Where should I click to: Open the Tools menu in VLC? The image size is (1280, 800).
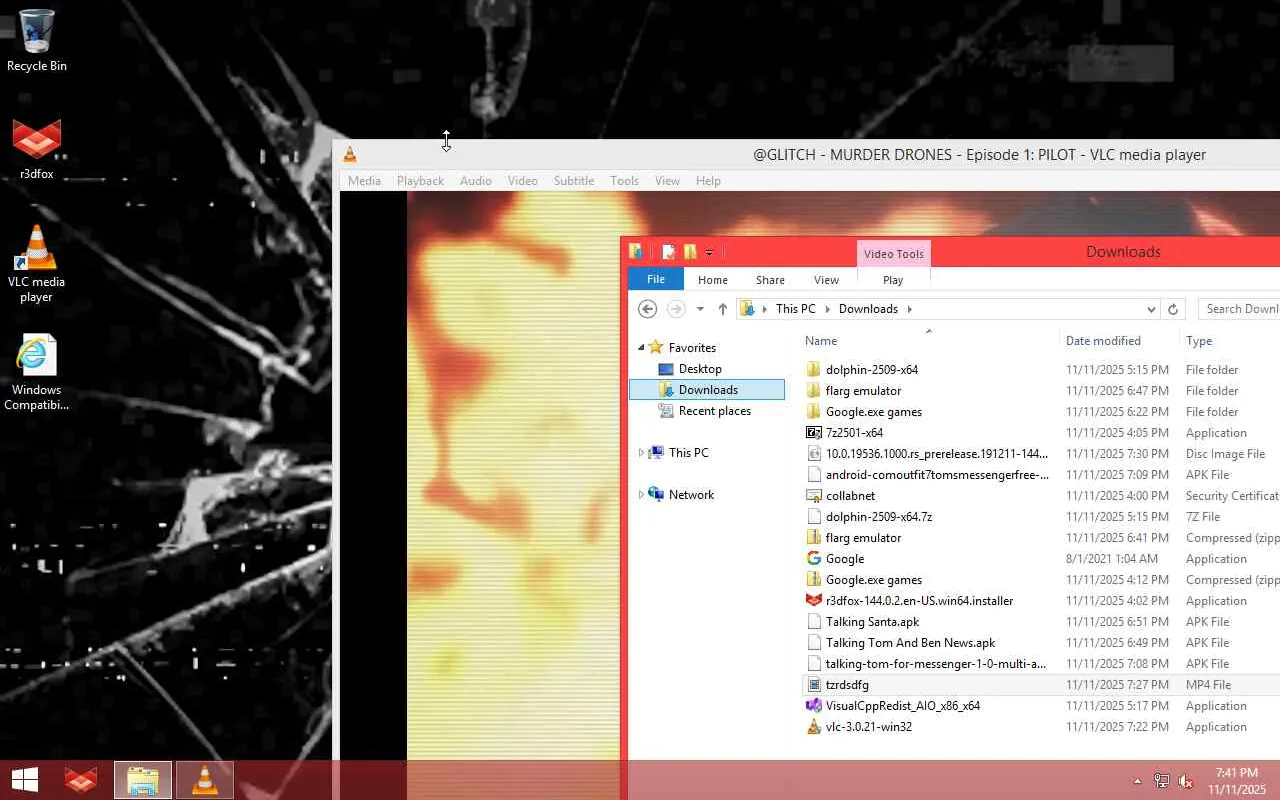pyautogui.click(x=624, y=181)
